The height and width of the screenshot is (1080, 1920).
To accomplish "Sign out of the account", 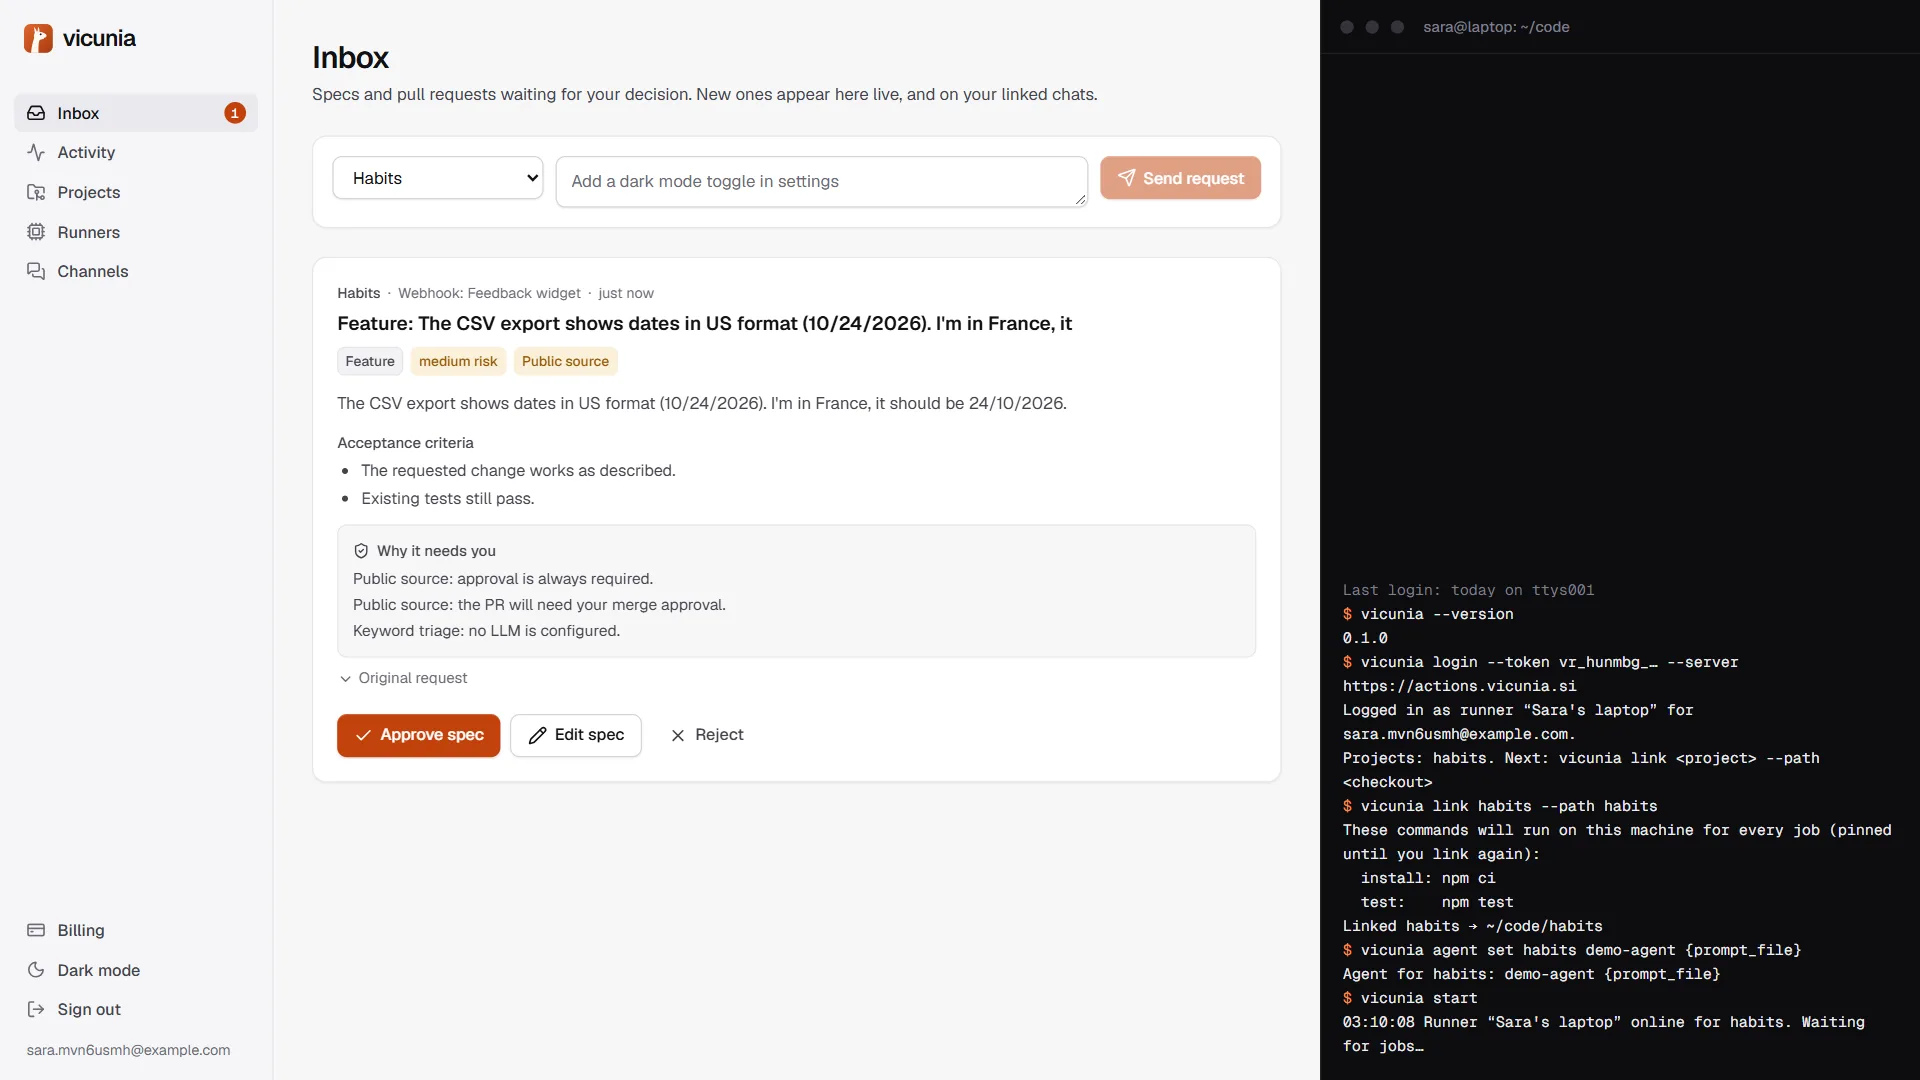I will pyautogui.click(x=136, y=1009).
